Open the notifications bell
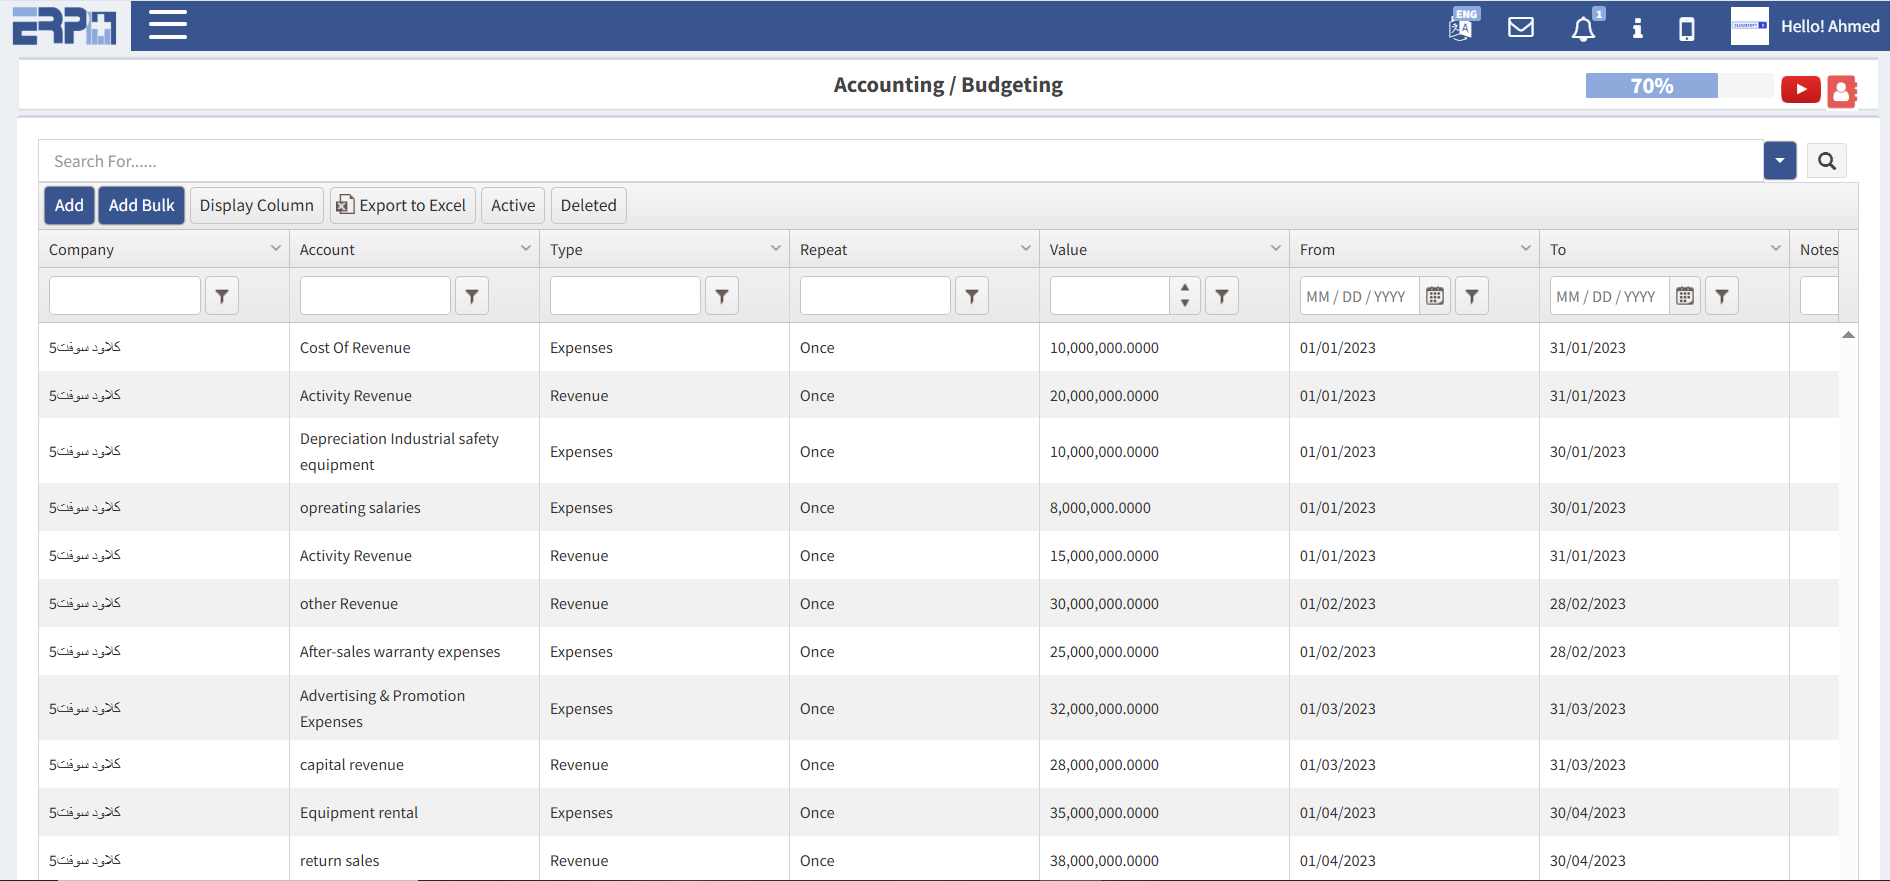Image resolution: width=1890 pixels, height=881 pixels. [x=1583, y=29]
